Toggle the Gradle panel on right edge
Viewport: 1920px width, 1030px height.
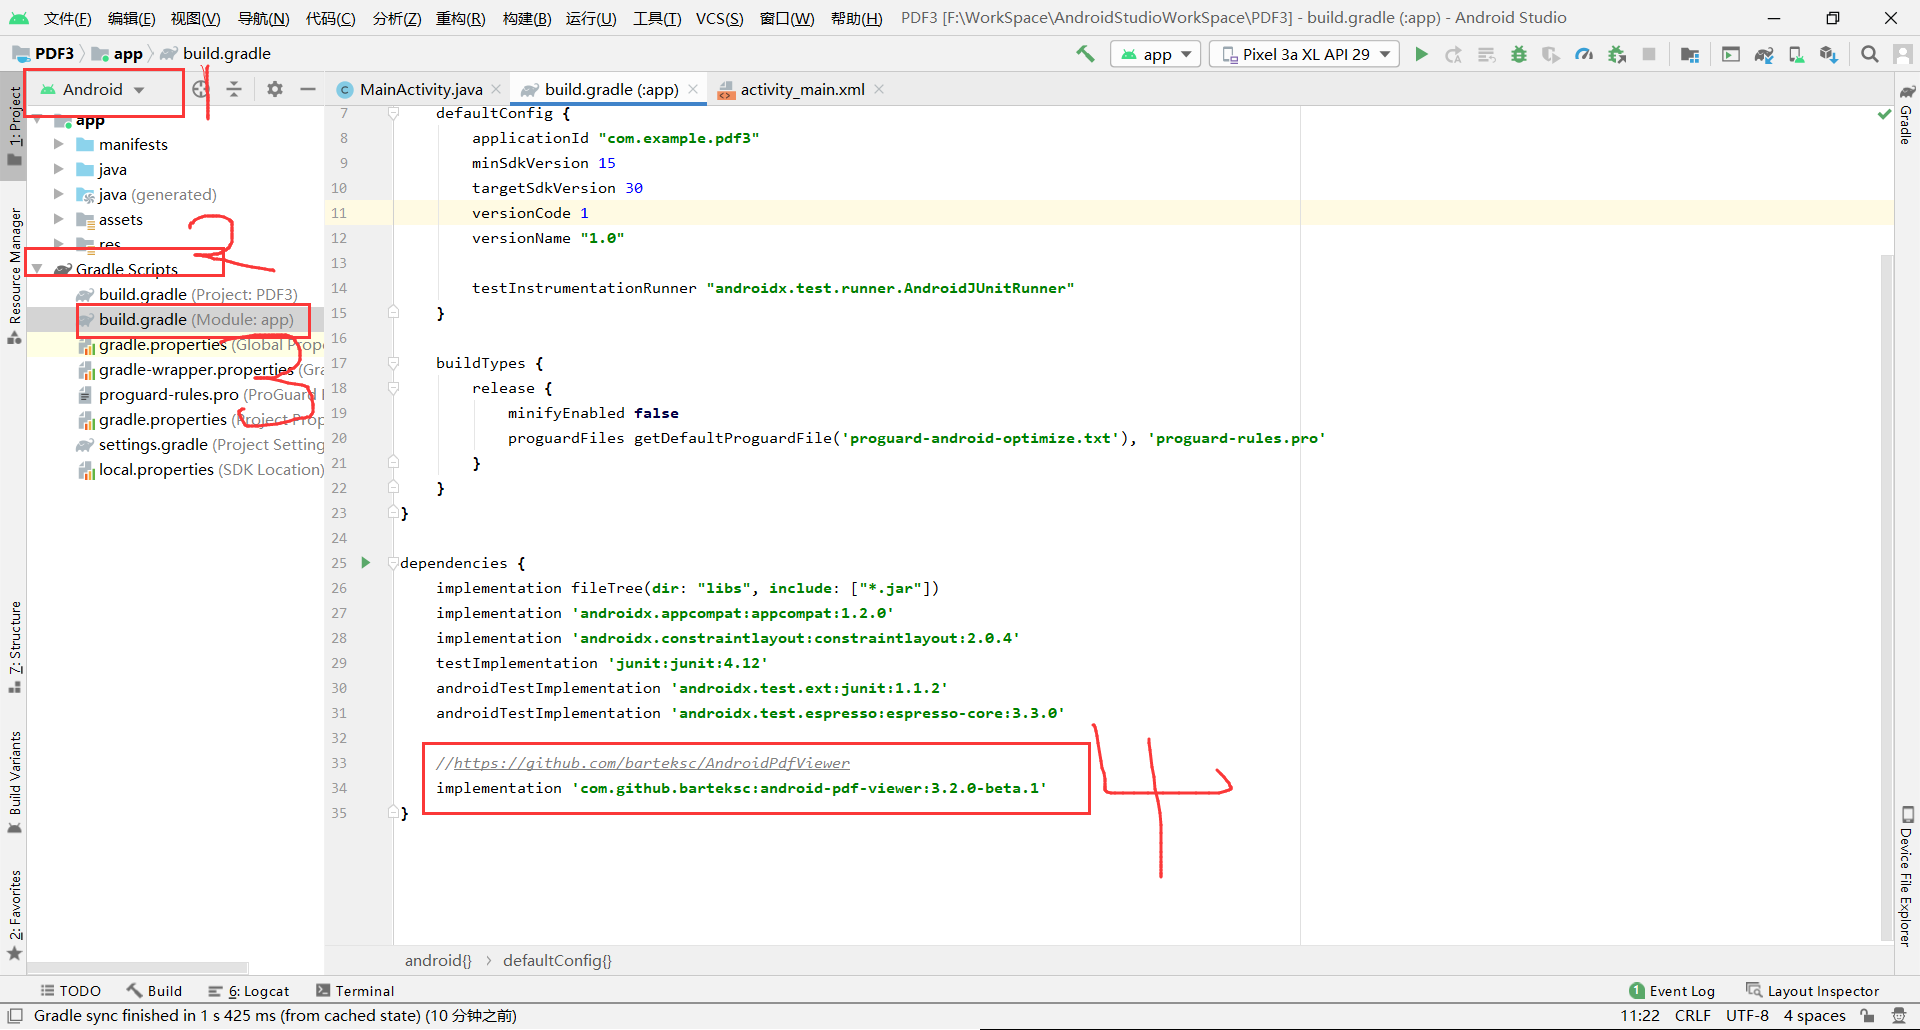pyautogui.click(x=1906, y=115)
